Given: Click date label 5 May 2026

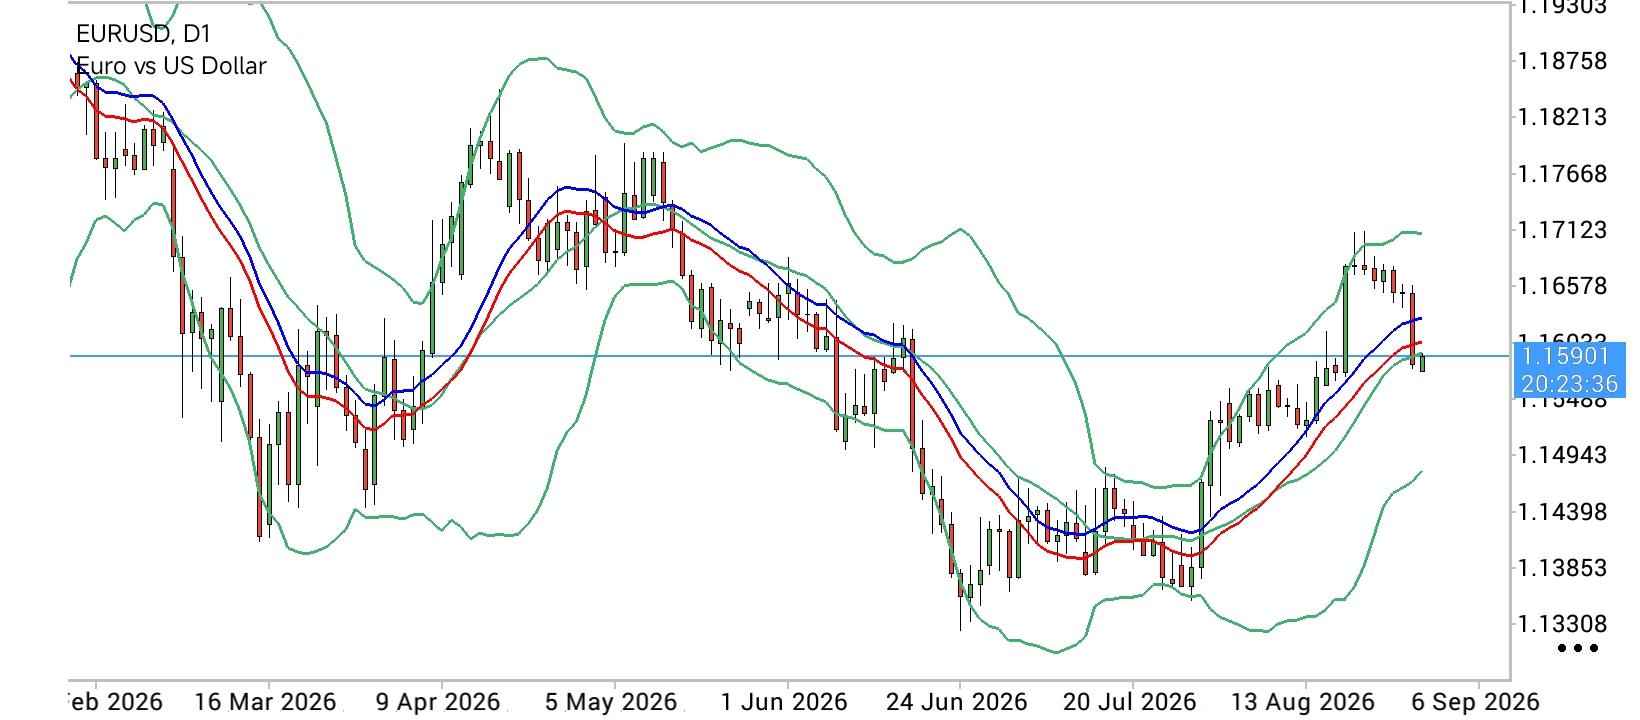Looking at the screenshot, I should [x=612, y=702].
